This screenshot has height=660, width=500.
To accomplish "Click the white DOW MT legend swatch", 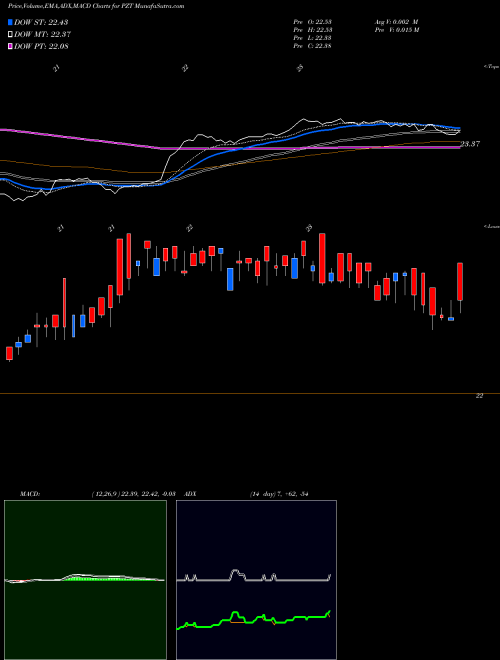I will point(10,35).
